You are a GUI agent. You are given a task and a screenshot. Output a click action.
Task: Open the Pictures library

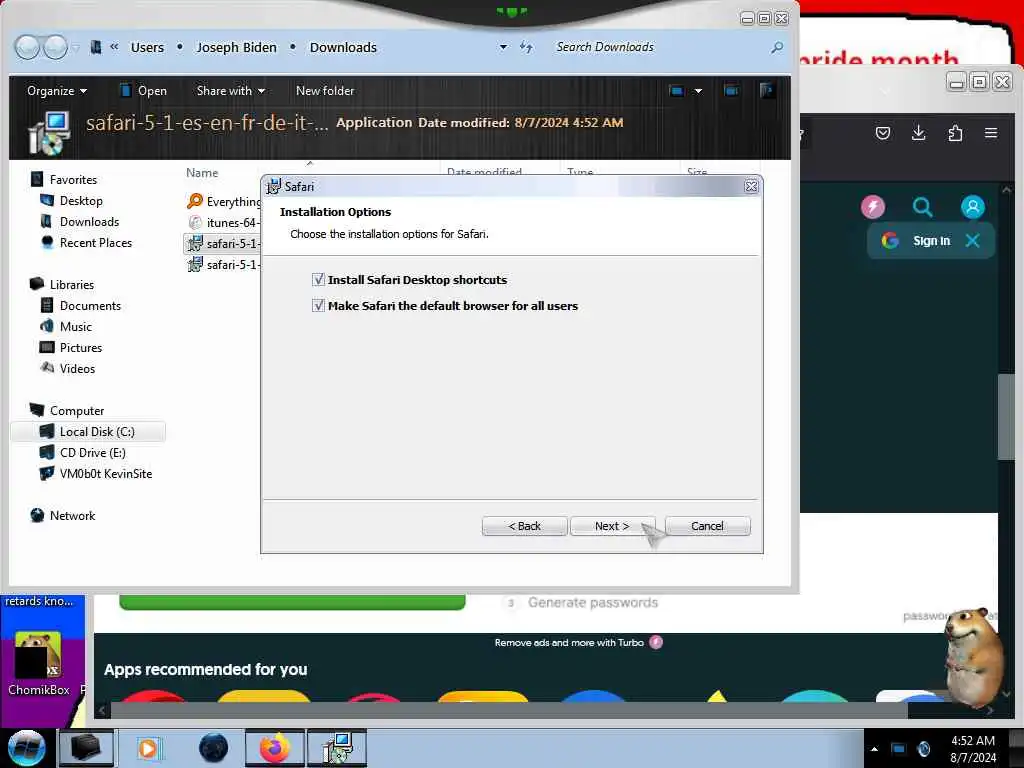click(71, 347)
